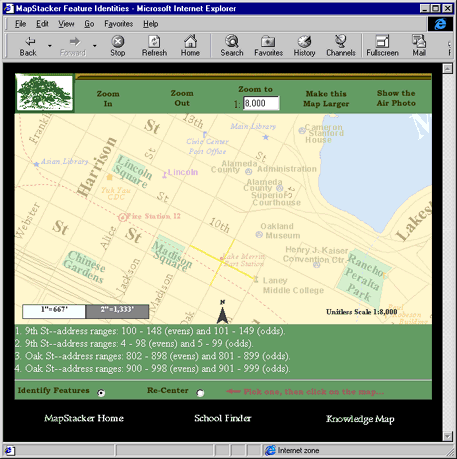Click the IE icon in the title bar
Viewport: 457px width, 459px height.
coord(8,8)
